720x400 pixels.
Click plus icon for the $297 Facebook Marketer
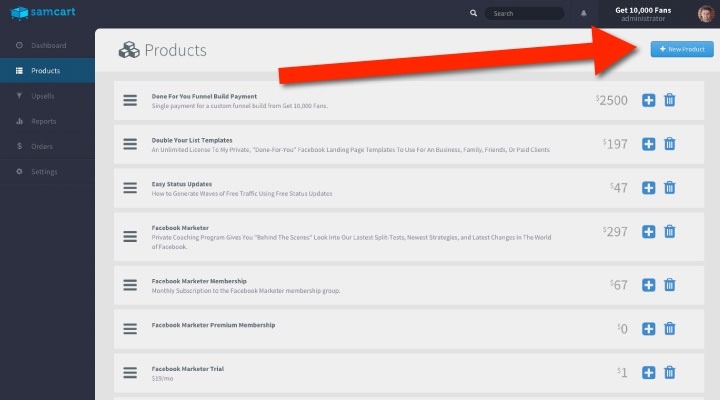coord(648,232)
